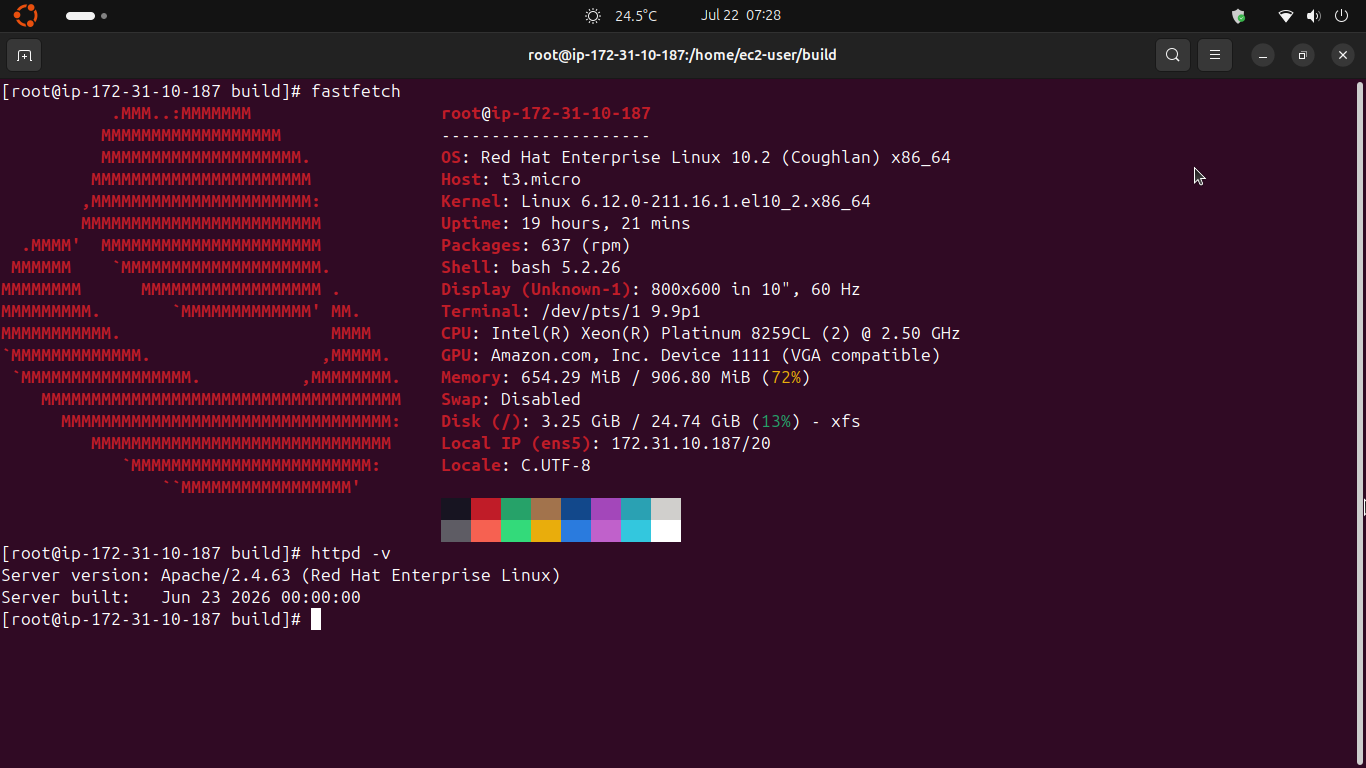The height and width of the screenshot is (768, 1366).
Task: Click the Locale value C.UTF-8
Action: click(x=556, y=465)
